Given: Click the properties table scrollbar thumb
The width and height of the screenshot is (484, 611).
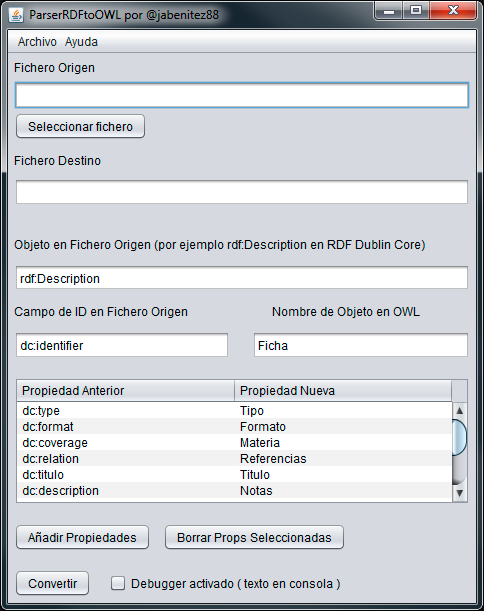Looking at the screenshot, I should click(459, 437).
